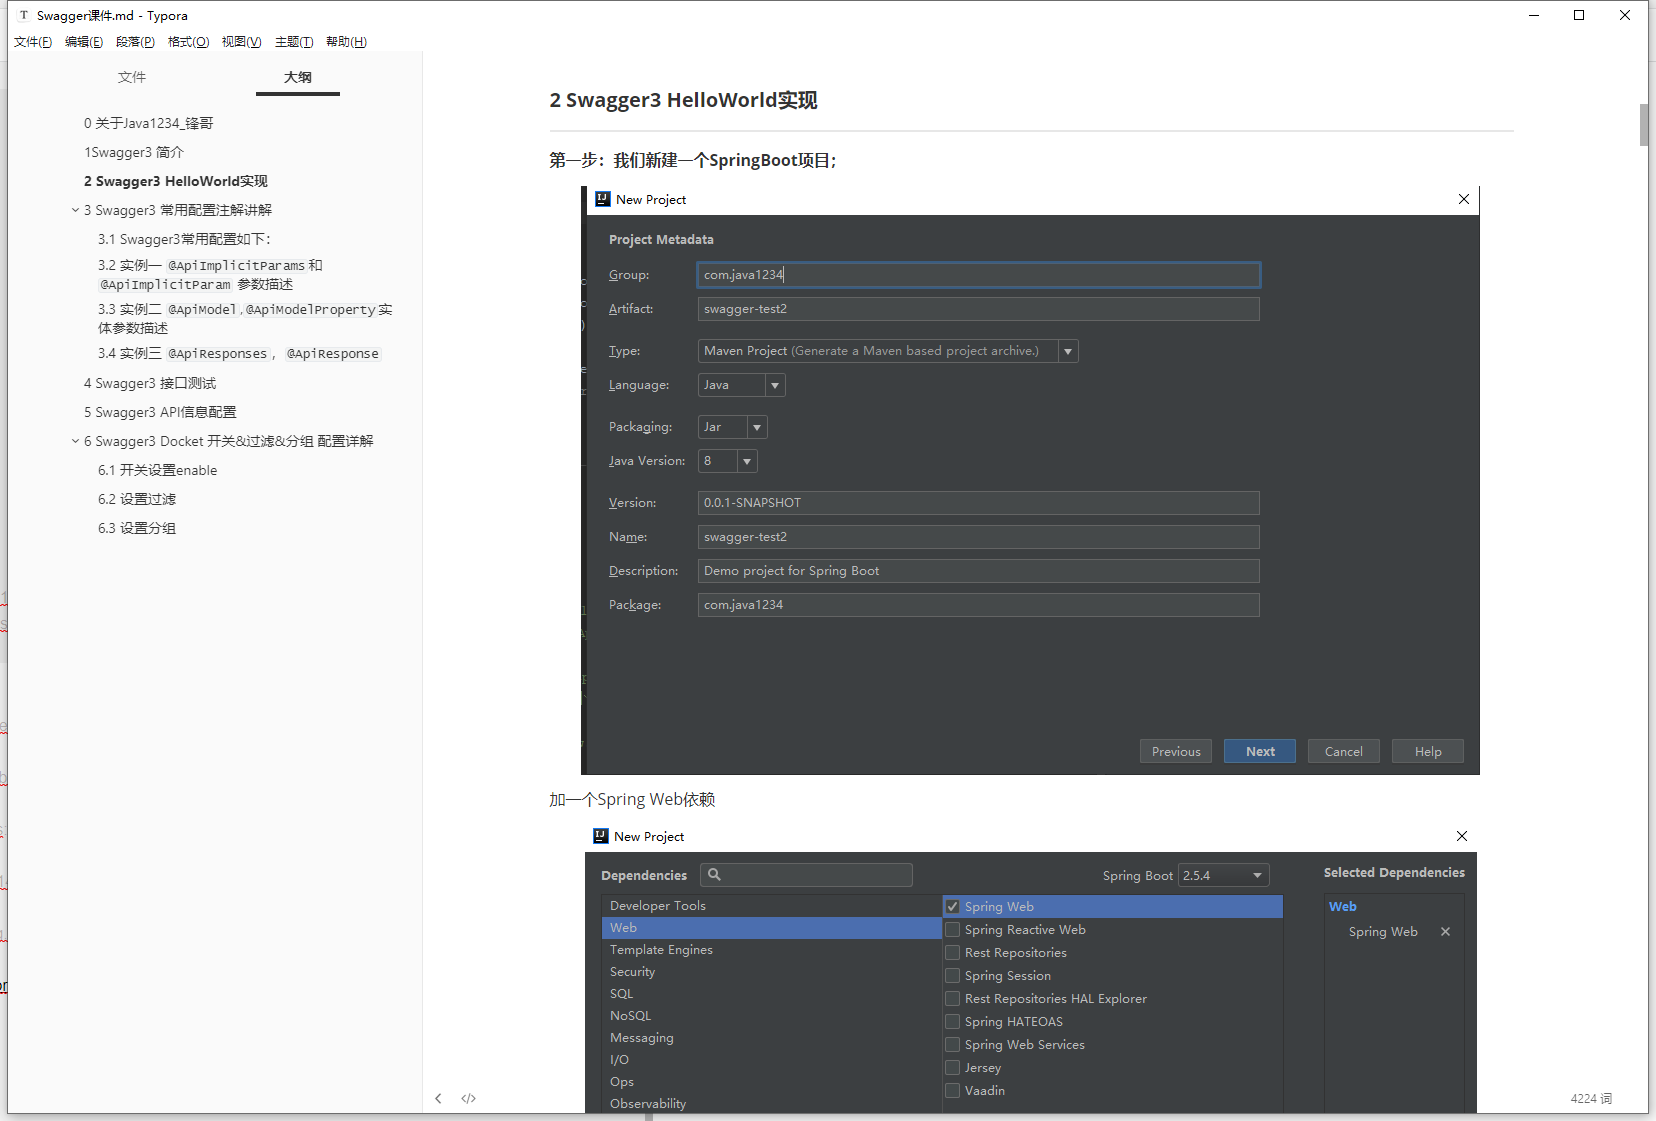Go to outline item 6.3 设置分组
This screenshot has width=1656, height=1121.
(137, 528)
